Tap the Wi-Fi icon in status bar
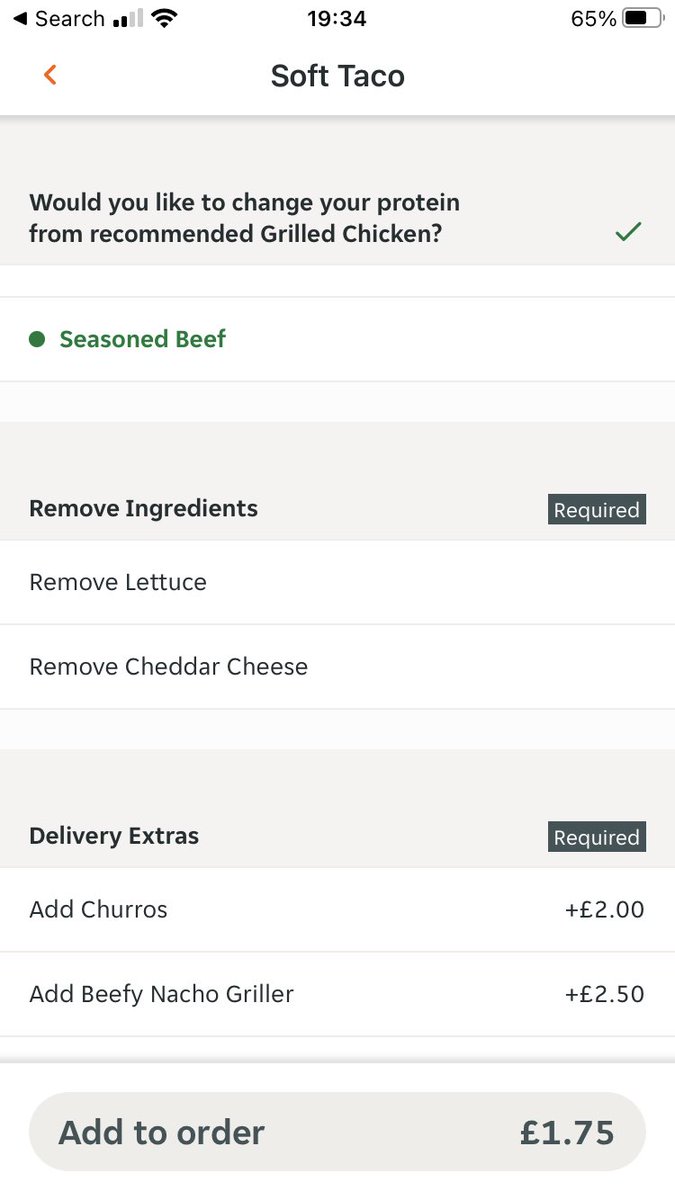 pos(164,19)
